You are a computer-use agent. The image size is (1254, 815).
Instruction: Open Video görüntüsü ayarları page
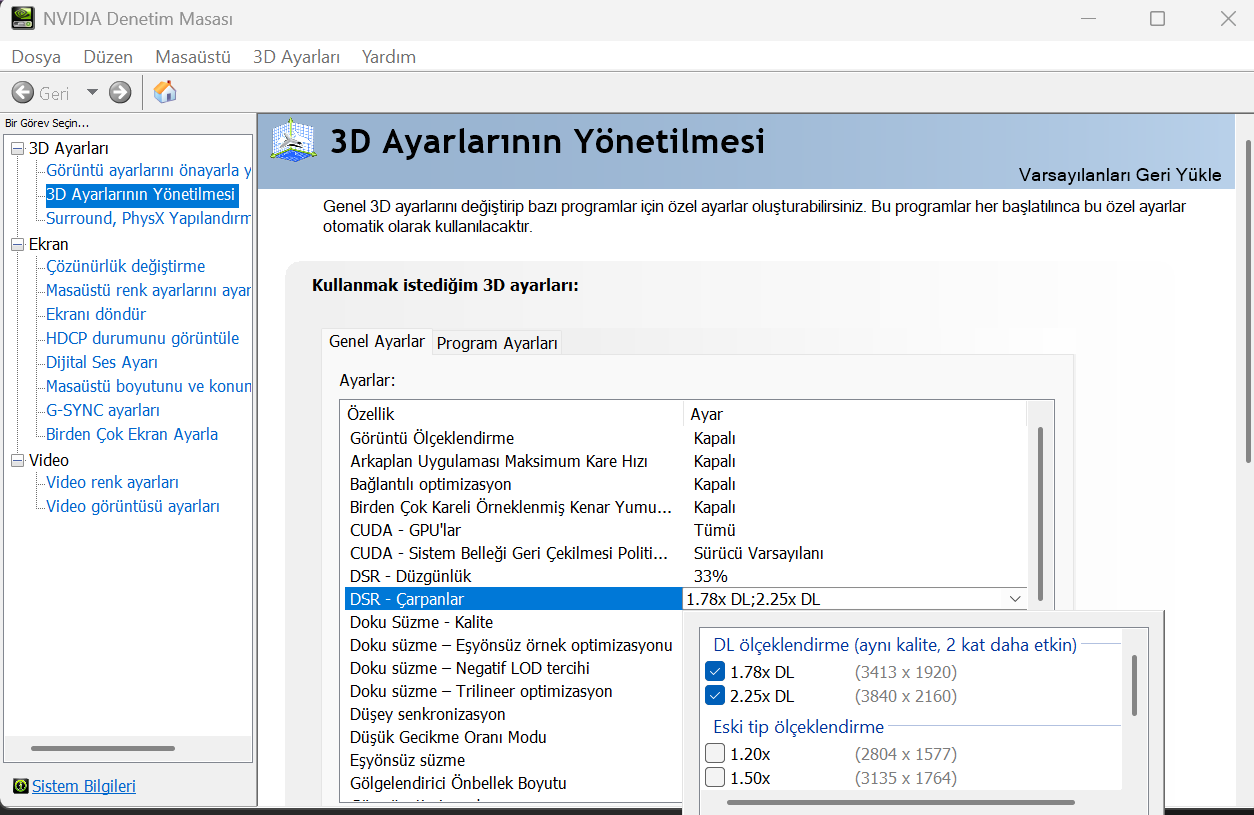pyautogui.click(x=133, y=506)
